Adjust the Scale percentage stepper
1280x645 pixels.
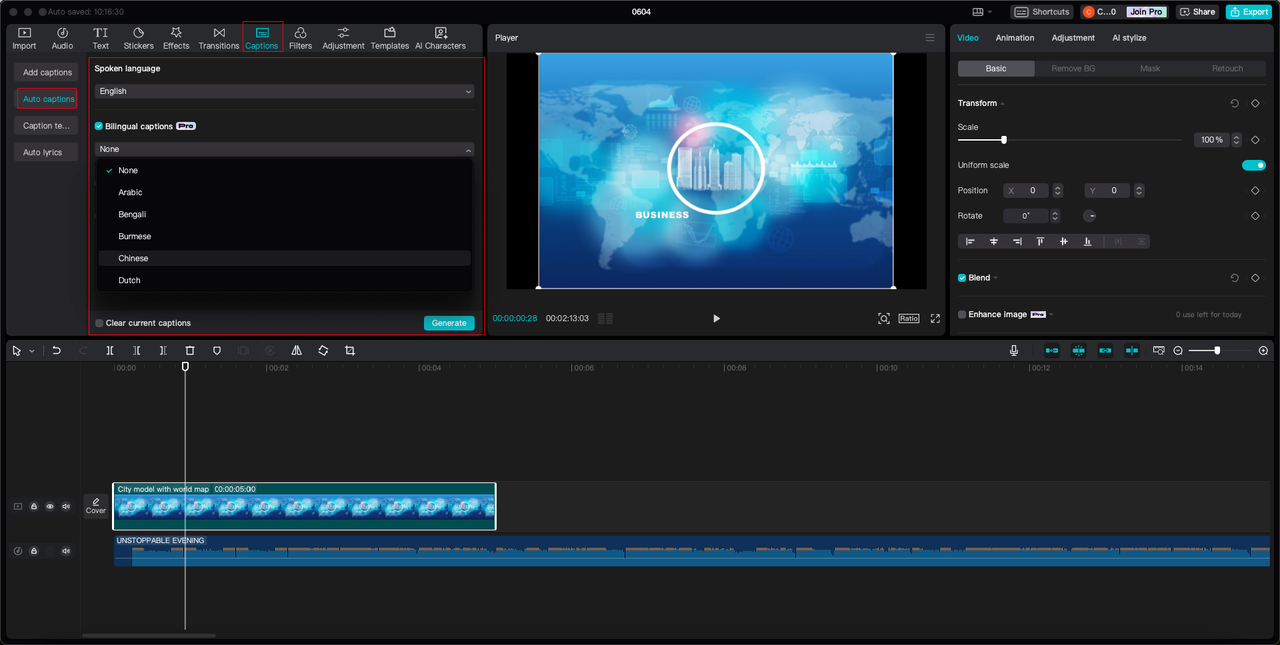point(1237,140)
